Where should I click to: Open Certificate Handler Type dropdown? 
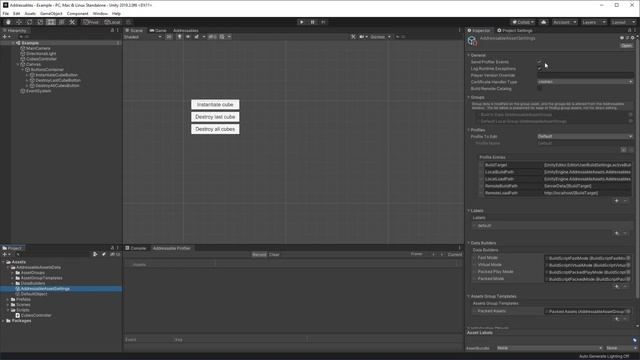[x=585, y=82]
